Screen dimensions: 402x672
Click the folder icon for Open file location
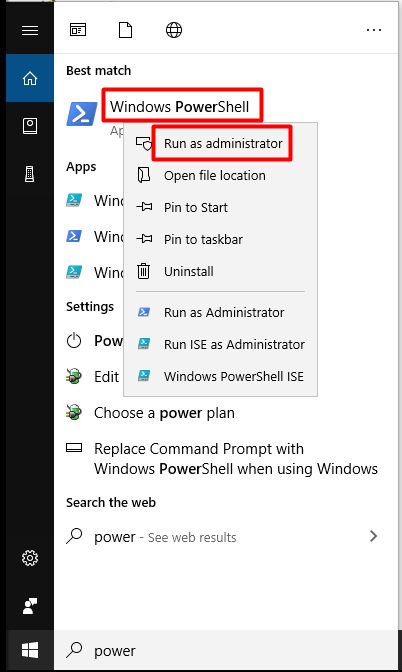click(144, 175)
